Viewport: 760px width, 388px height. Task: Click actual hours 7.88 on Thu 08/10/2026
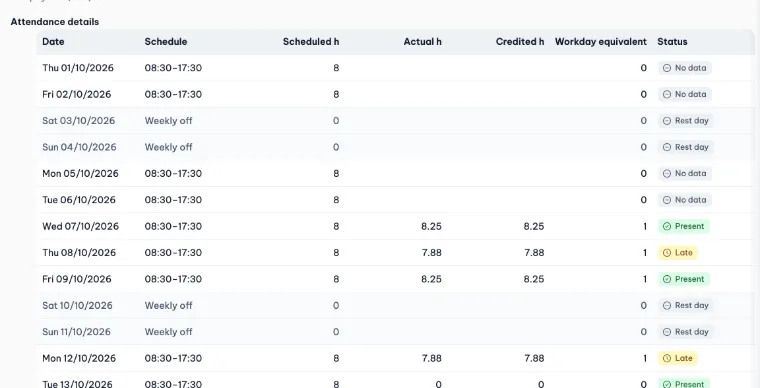431,252
